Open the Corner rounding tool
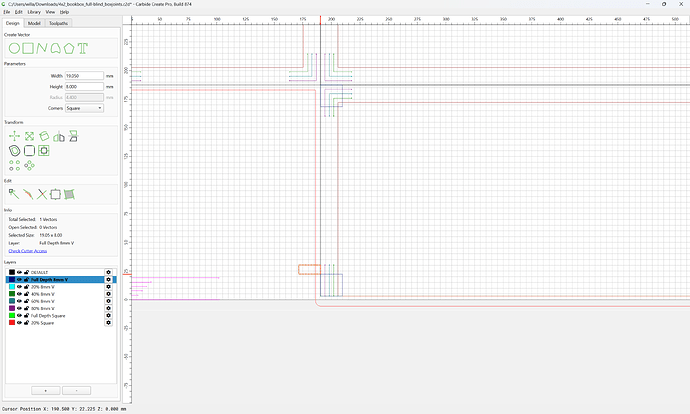This screenshot has width=690, height=414. coord(29,151)
